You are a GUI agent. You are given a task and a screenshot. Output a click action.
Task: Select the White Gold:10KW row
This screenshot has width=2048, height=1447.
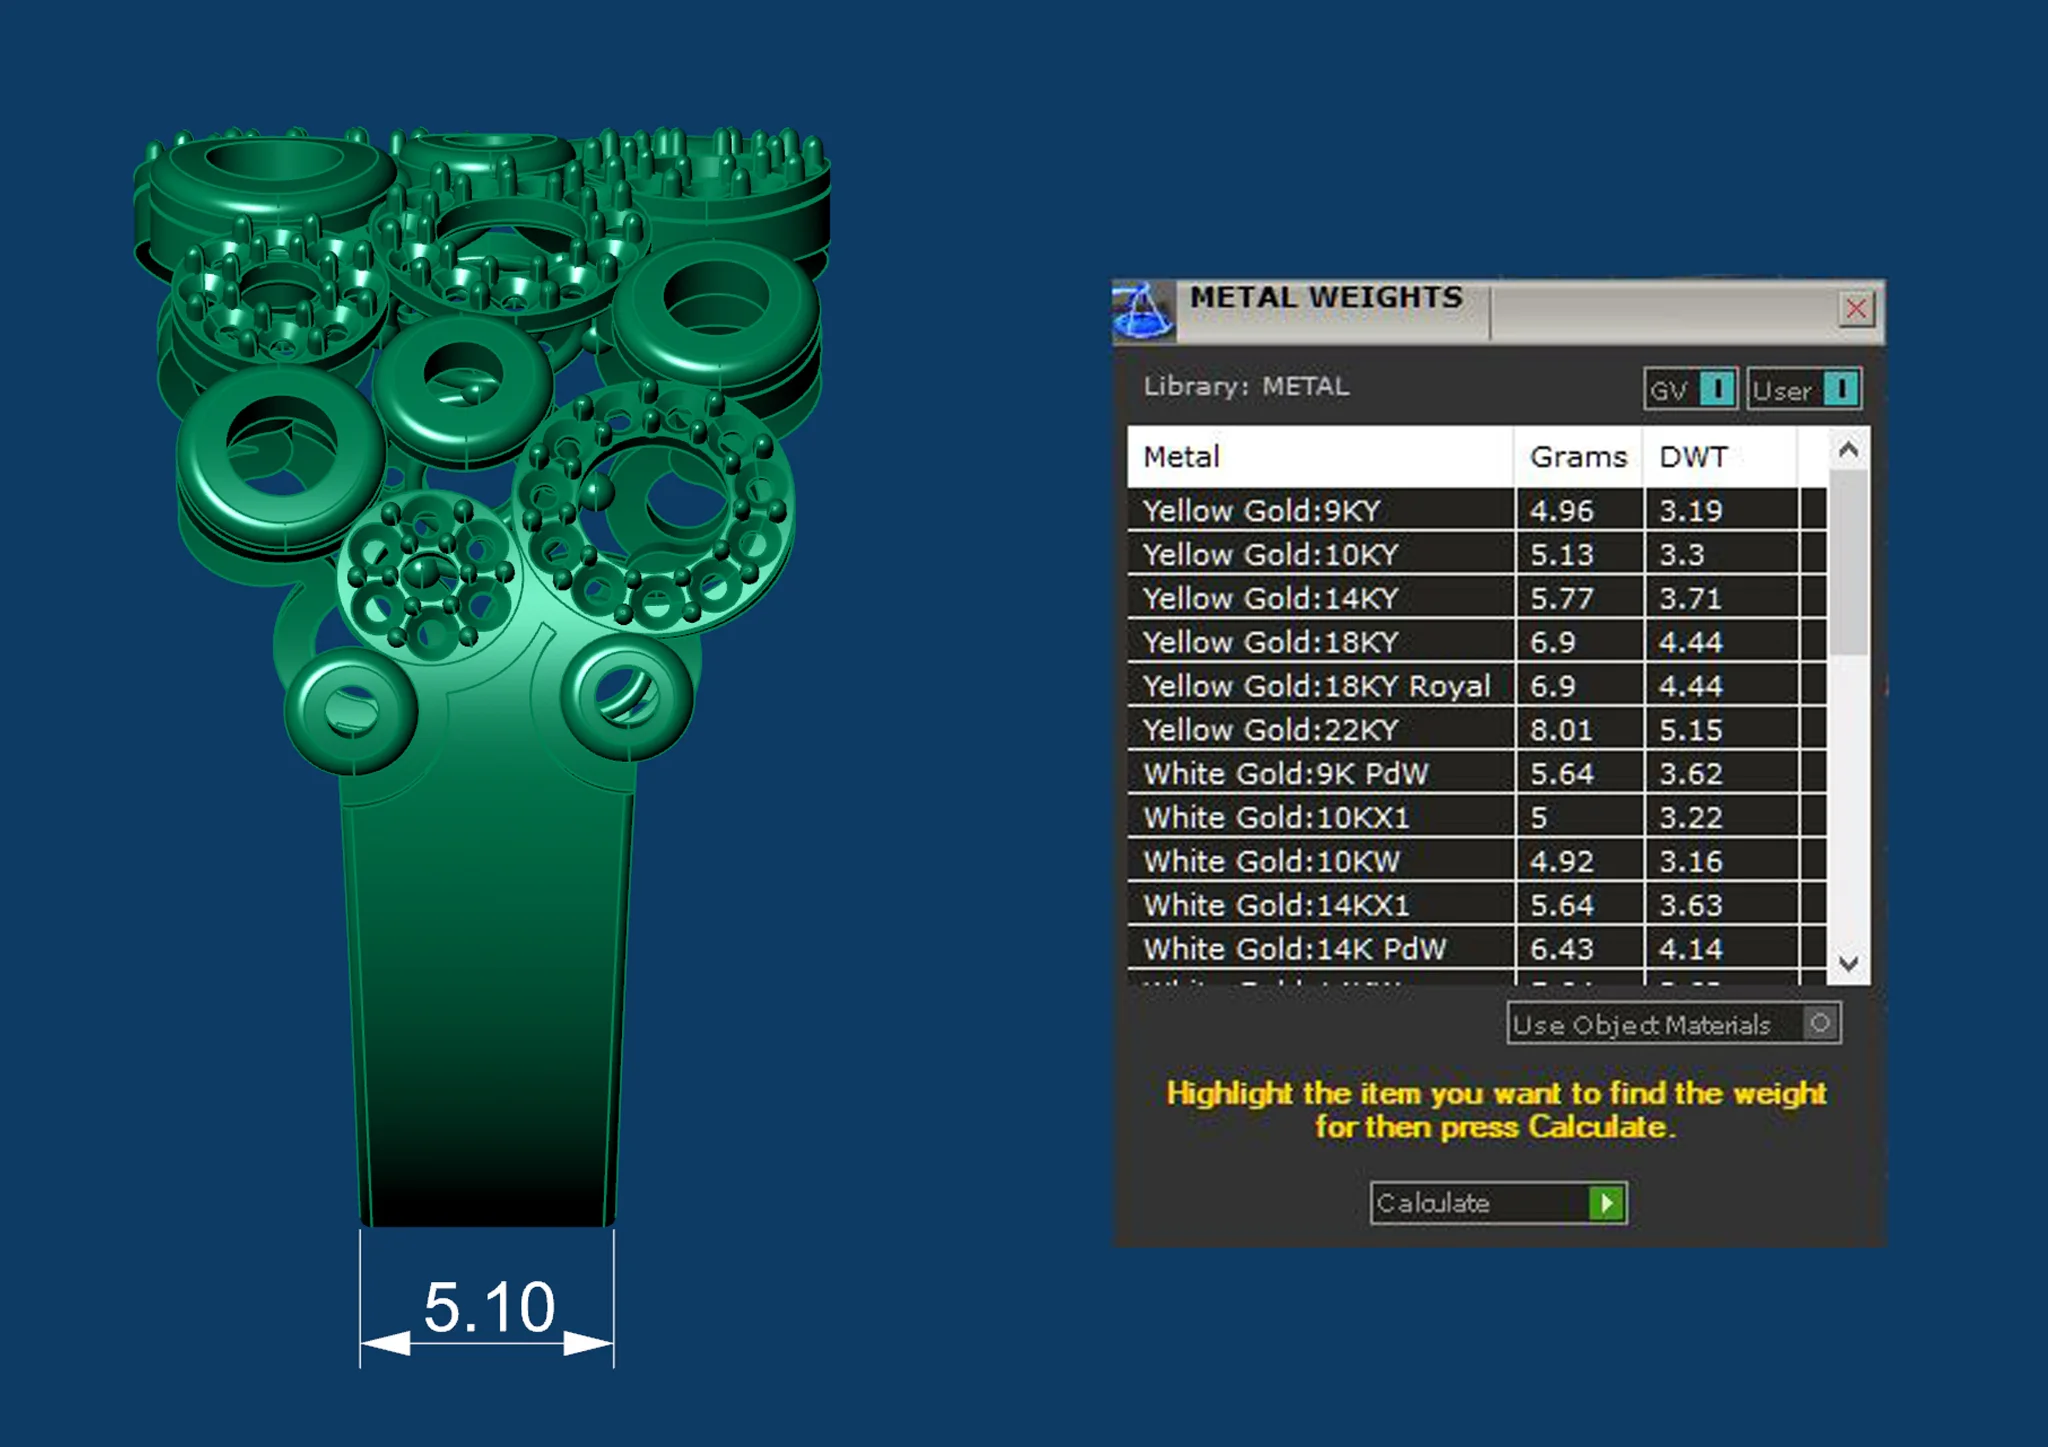tap(1477, 861)
